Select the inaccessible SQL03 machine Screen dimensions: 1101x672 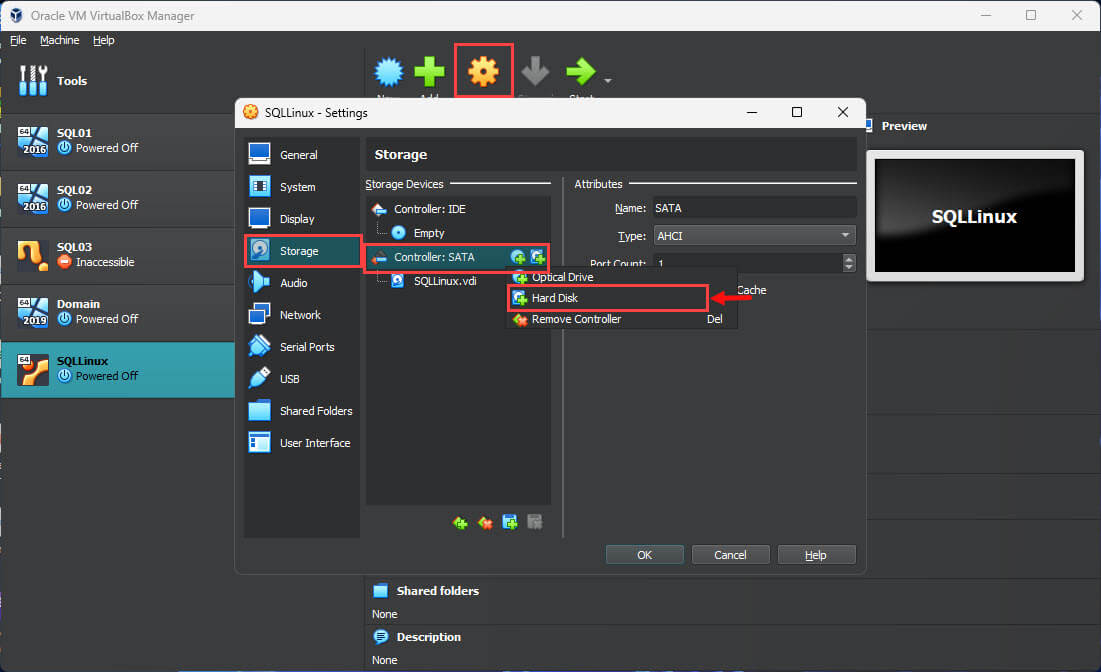117,255
